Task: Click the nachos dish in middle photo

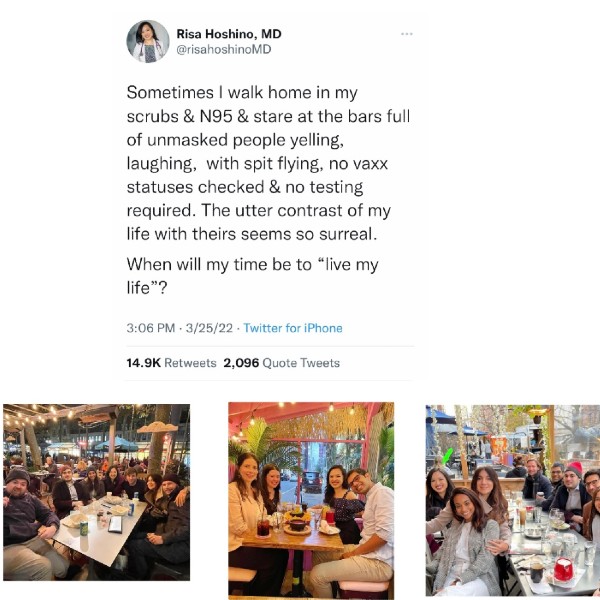Action: pyautogui.click(x=297, y=517)
